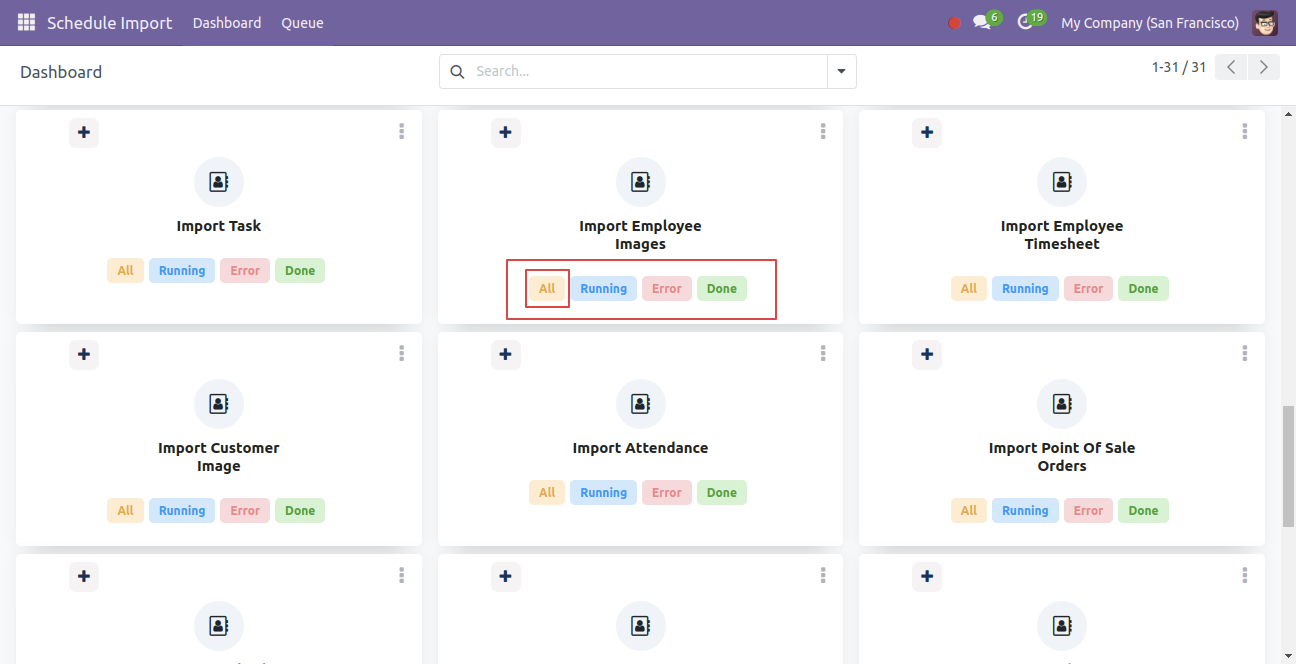Image resolution: width=1296 pixels, height=664 pixels.
Task: Click the Schedule Import app title
Action: coord(110,23)
